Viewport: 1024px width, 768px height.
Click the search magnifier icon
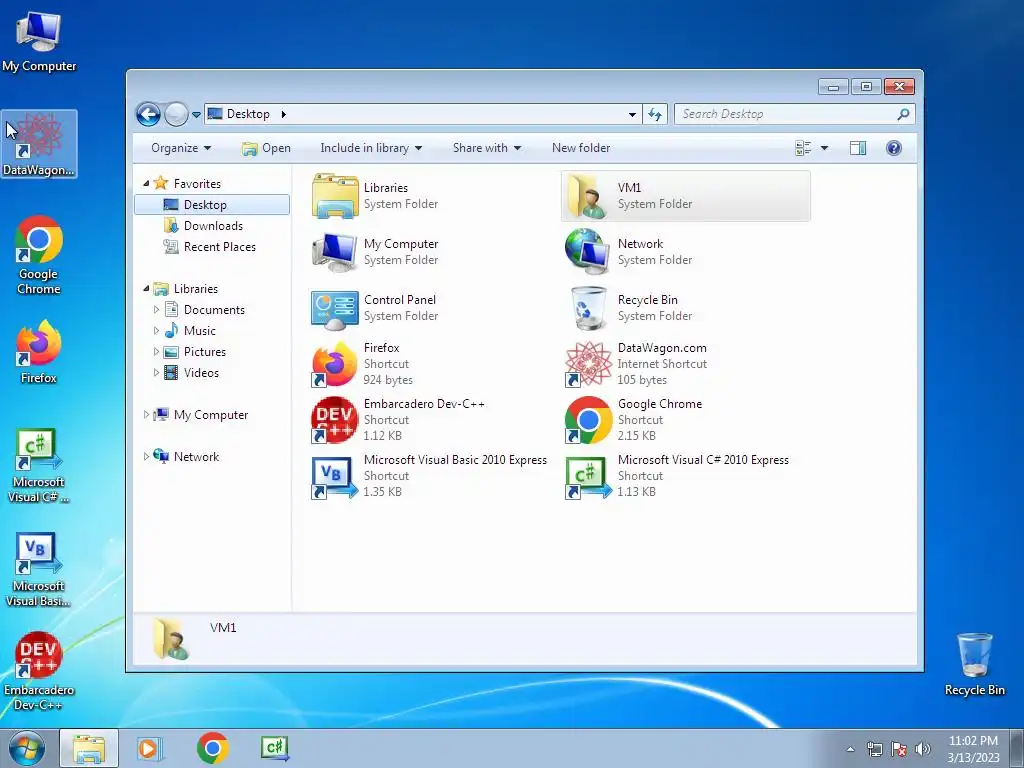pyautogui.click(x=903, y=114)
